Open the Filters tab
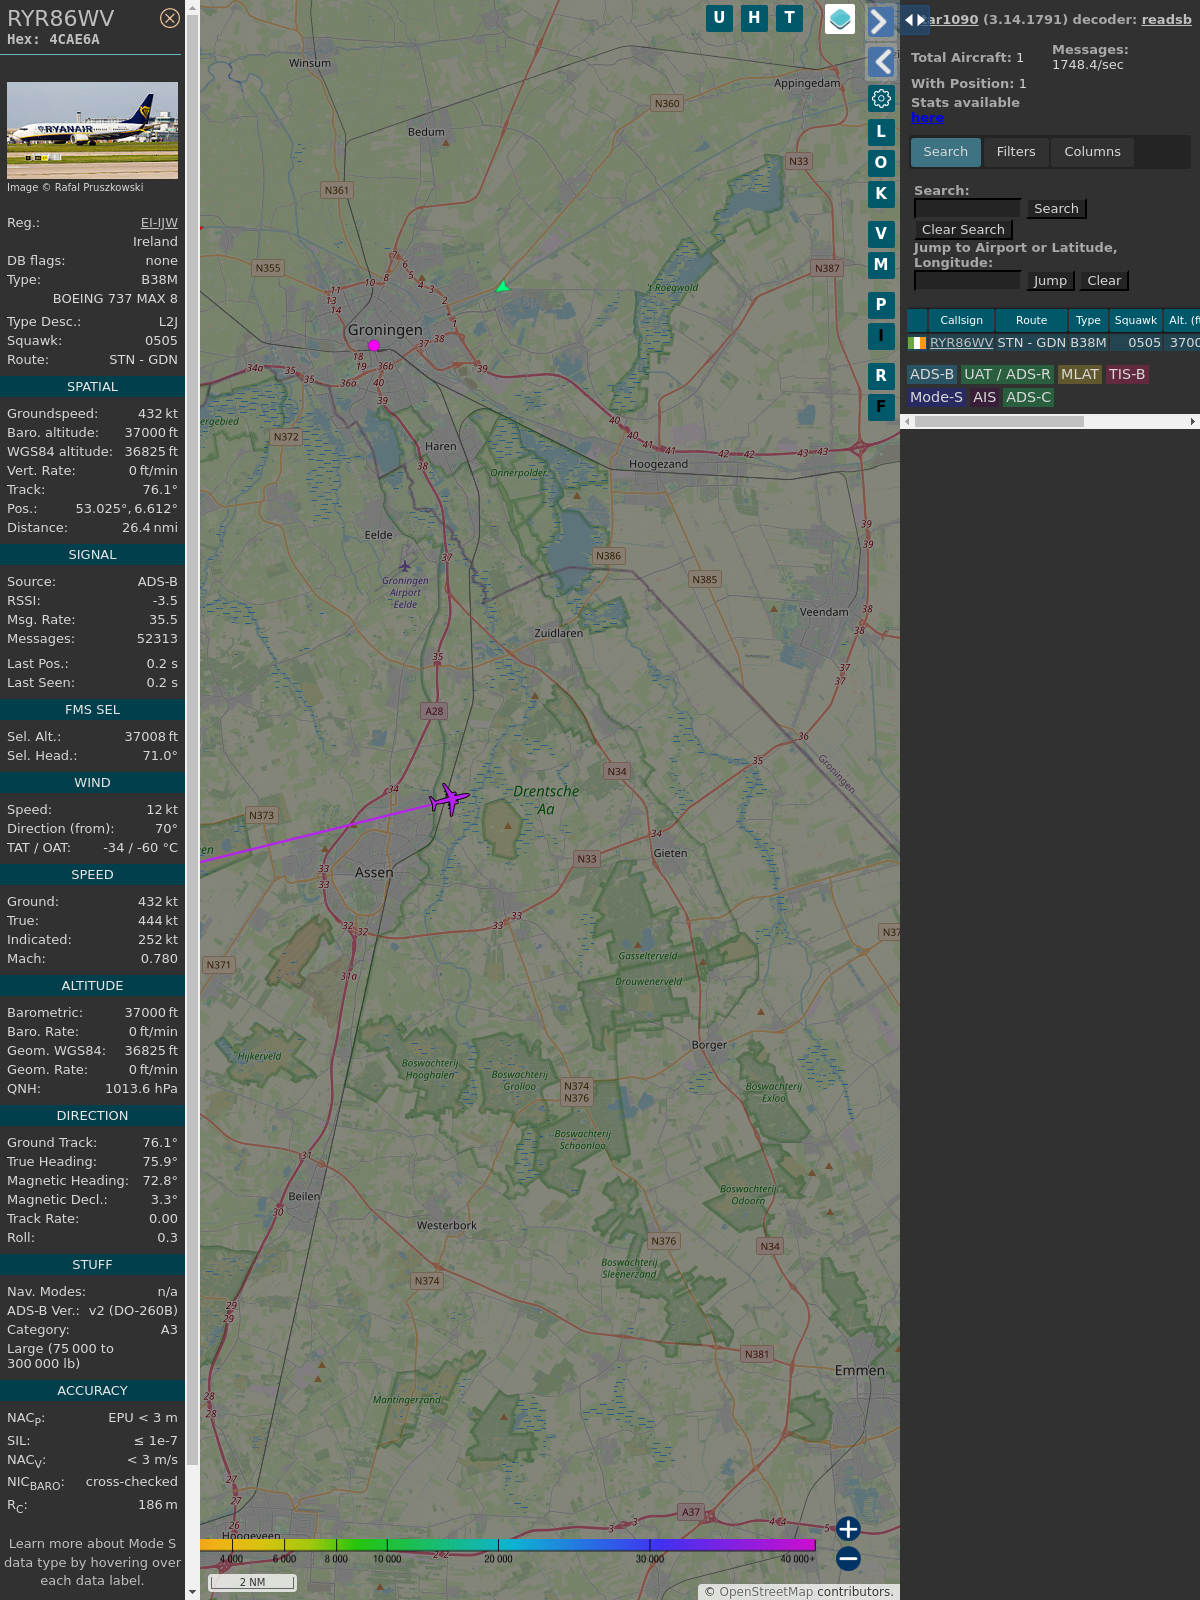Viewport: 1200px width, 1600px height. [1016, 152]
